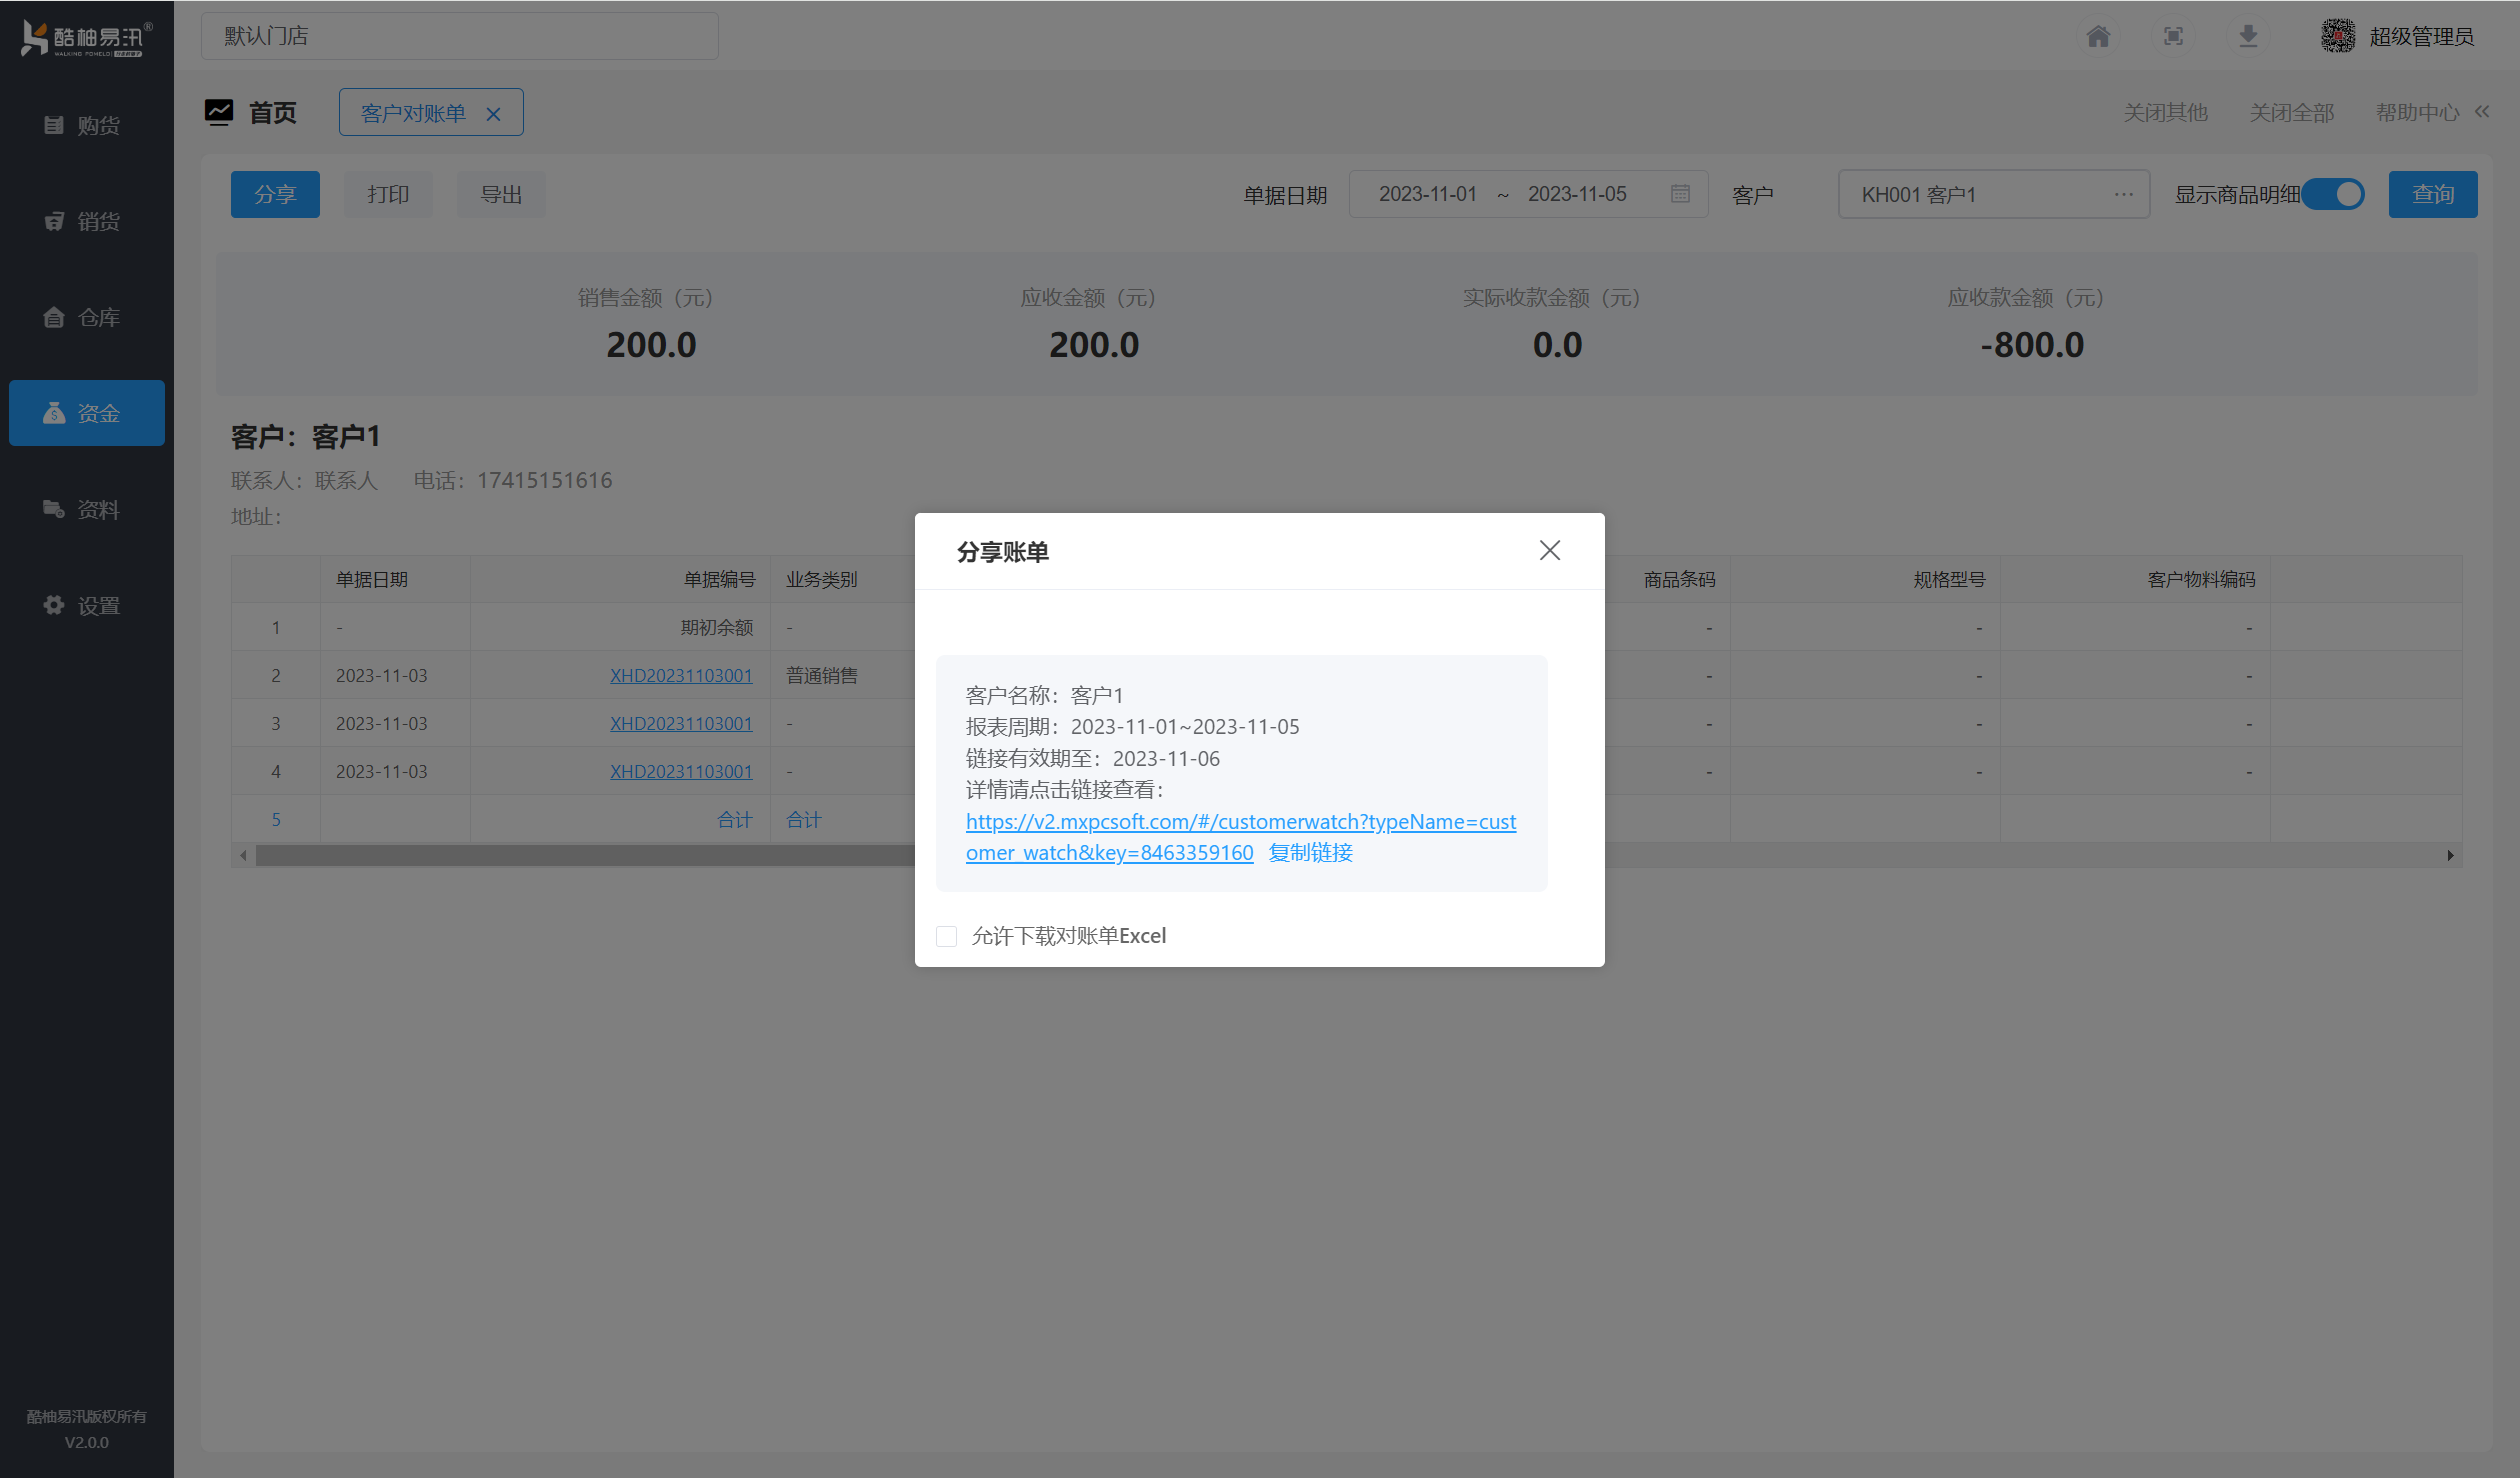Click the 查询 button

(x=2432, y=194)
